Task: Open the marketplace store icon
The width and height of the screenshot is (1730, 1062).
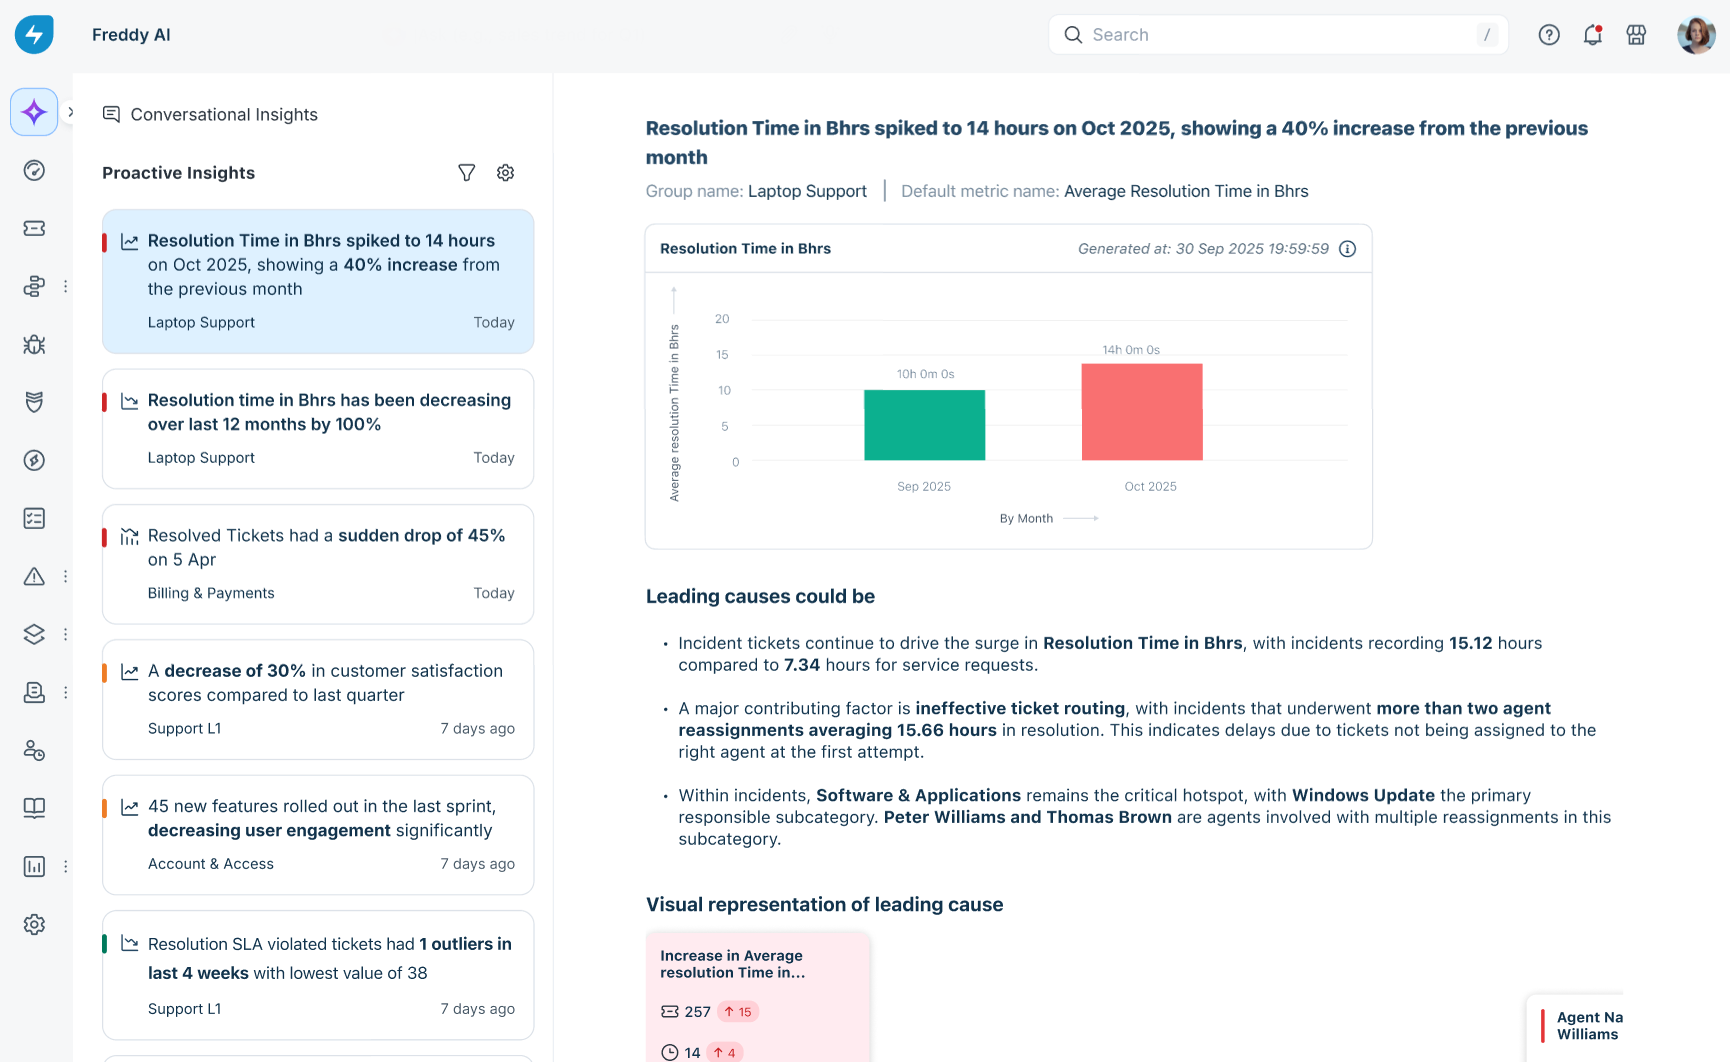Action: [x=1636, y=35]
